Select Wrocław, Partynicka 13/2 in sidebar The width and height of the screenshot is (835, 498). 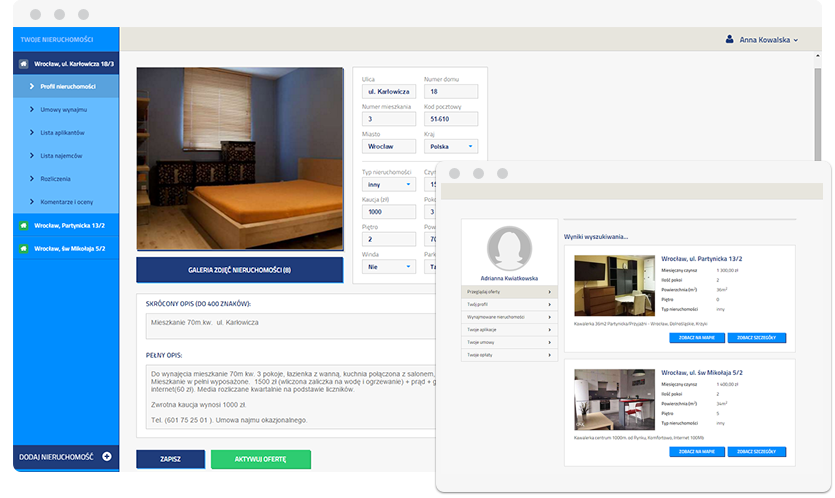(x=66, y=226)
